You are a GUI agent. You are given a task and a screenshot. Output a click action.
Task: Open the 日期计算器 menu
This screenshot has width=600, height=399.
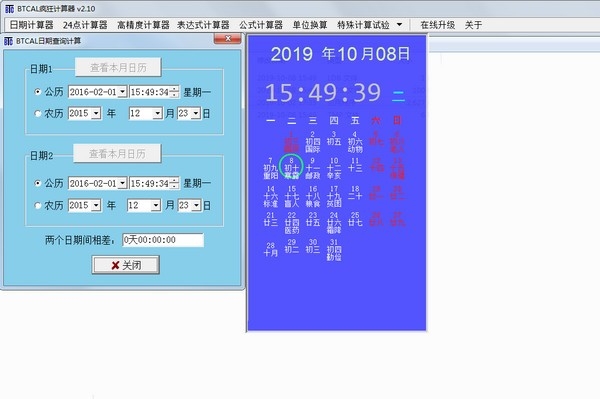point(31,25)
